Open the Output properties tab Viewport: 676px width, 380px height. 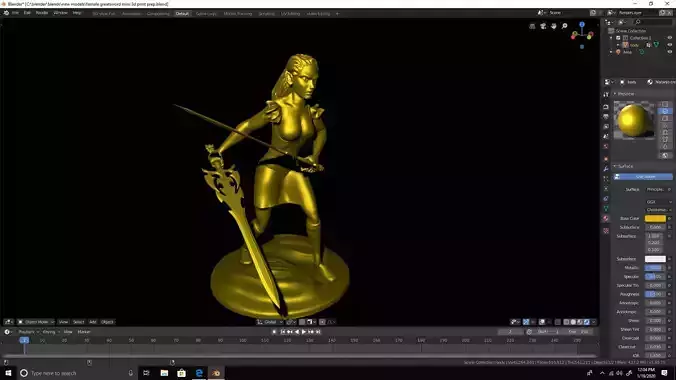[x=606, y=116]
